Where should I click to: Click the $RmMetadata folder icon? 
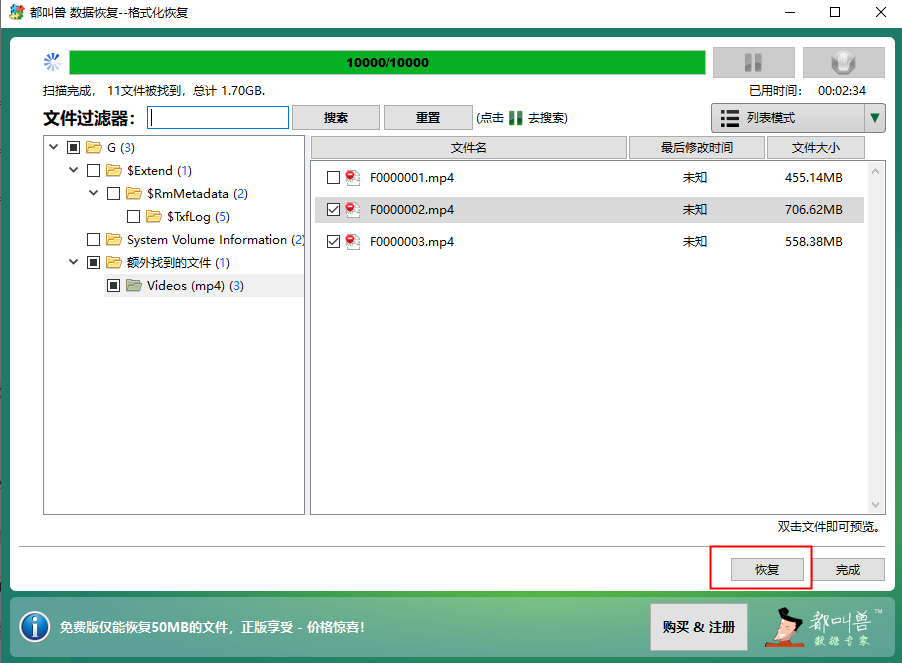(134, 194)
